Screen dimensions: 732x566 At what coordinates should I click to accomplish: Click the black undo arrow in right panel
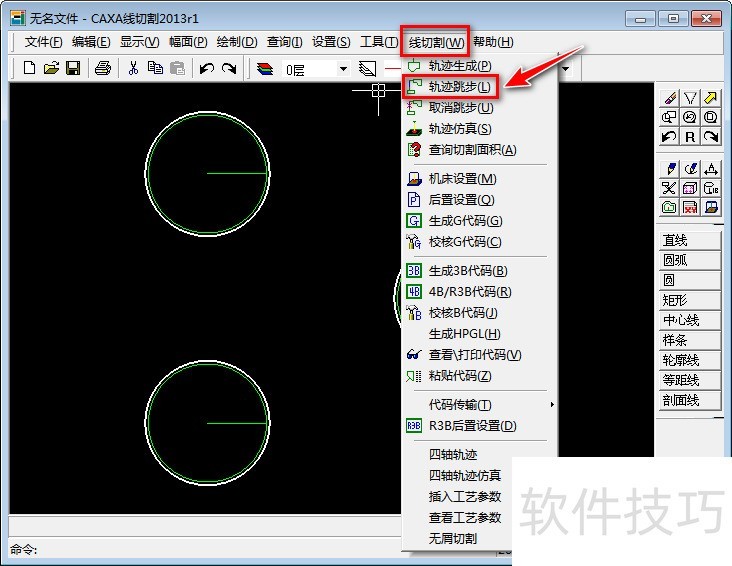[x=669, y=137]
